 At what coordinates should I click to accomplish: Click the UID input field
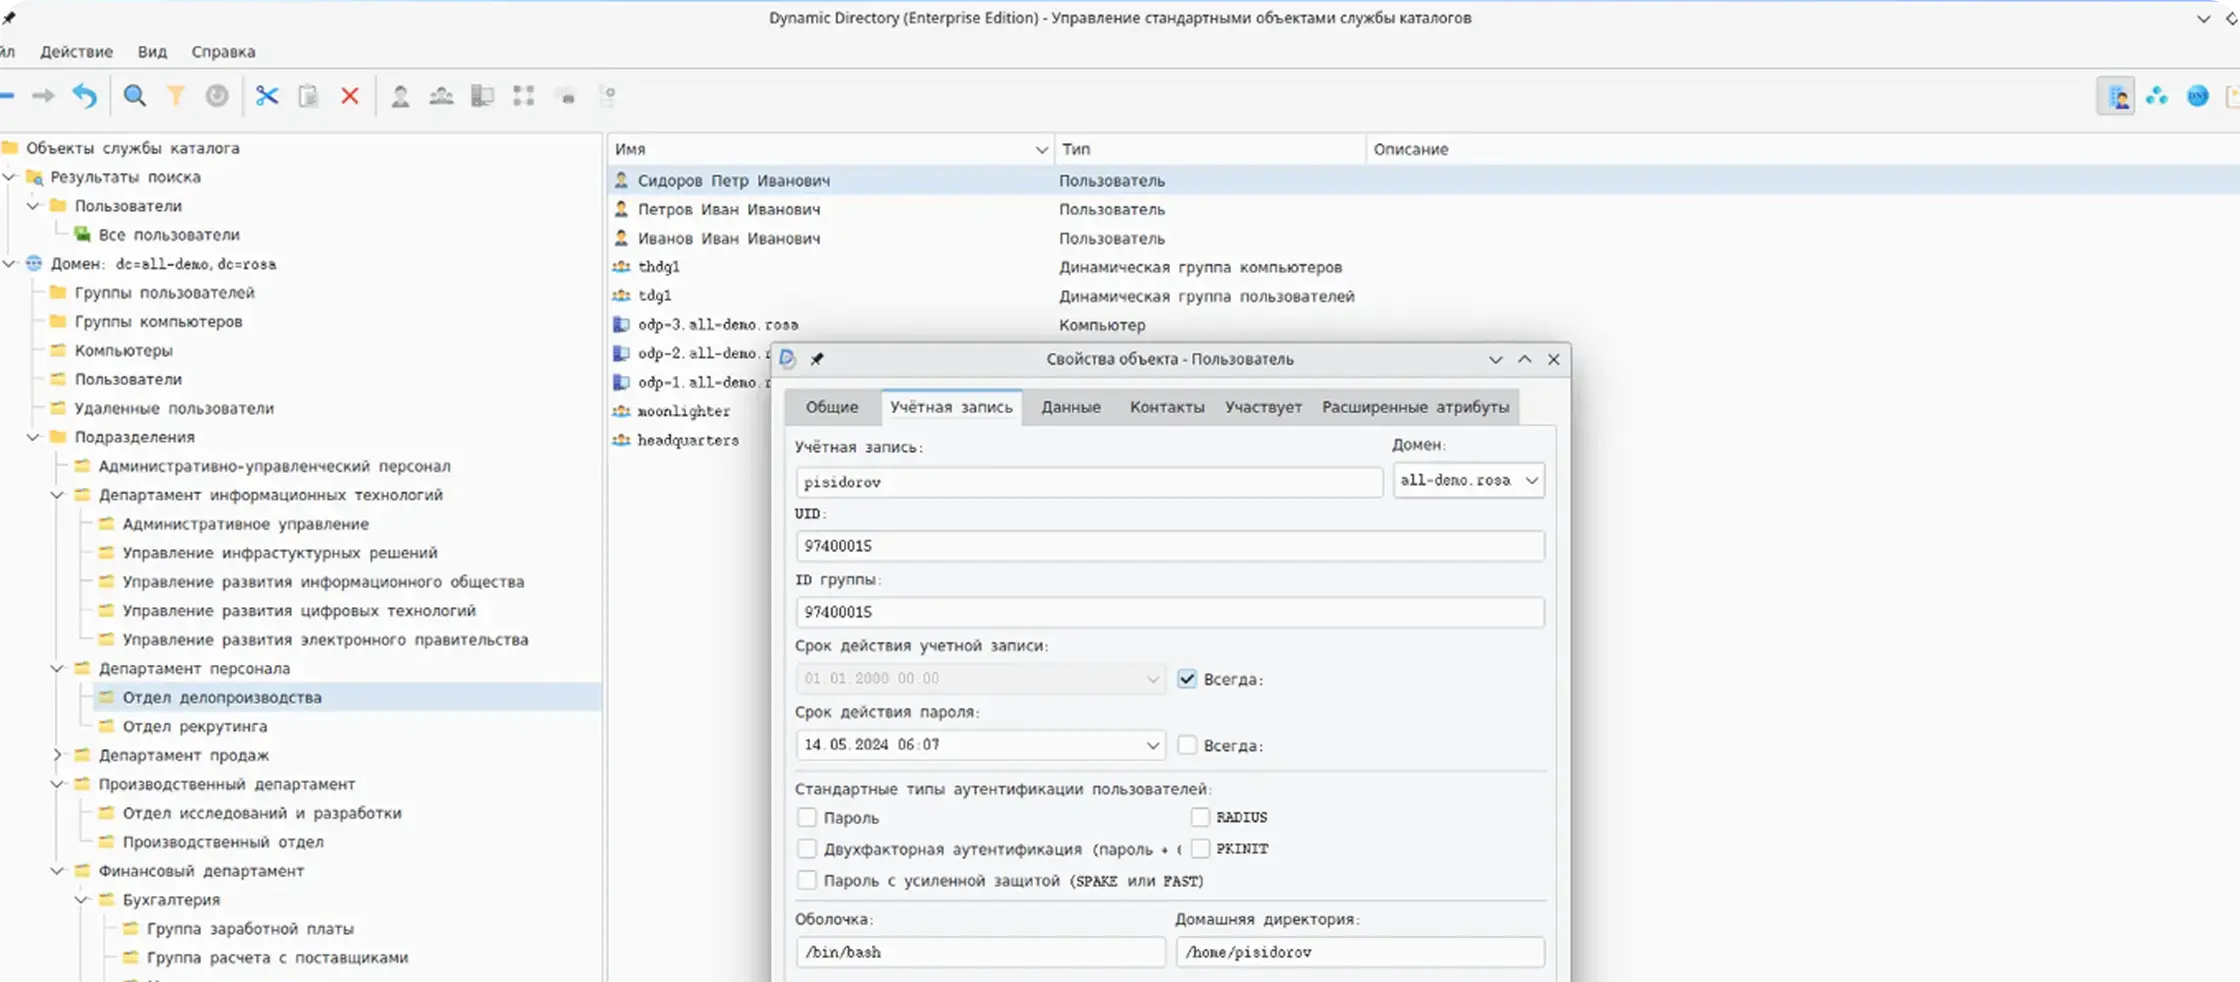[1170, 546]
